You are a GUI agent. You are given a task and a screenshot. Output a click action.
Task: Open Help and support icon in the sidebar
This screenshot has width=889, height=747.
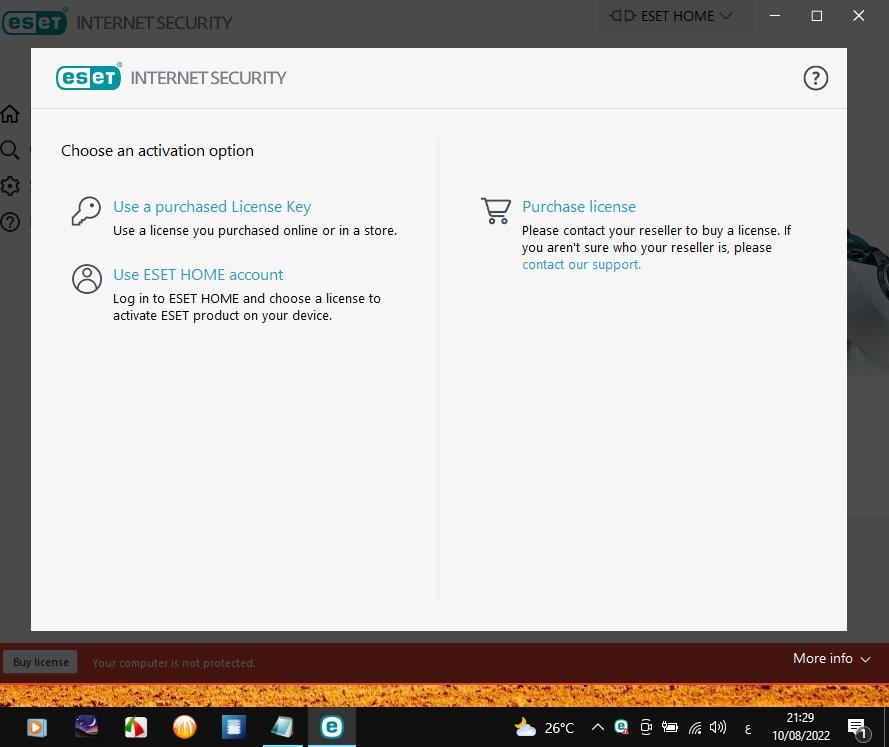coord(10,222)
